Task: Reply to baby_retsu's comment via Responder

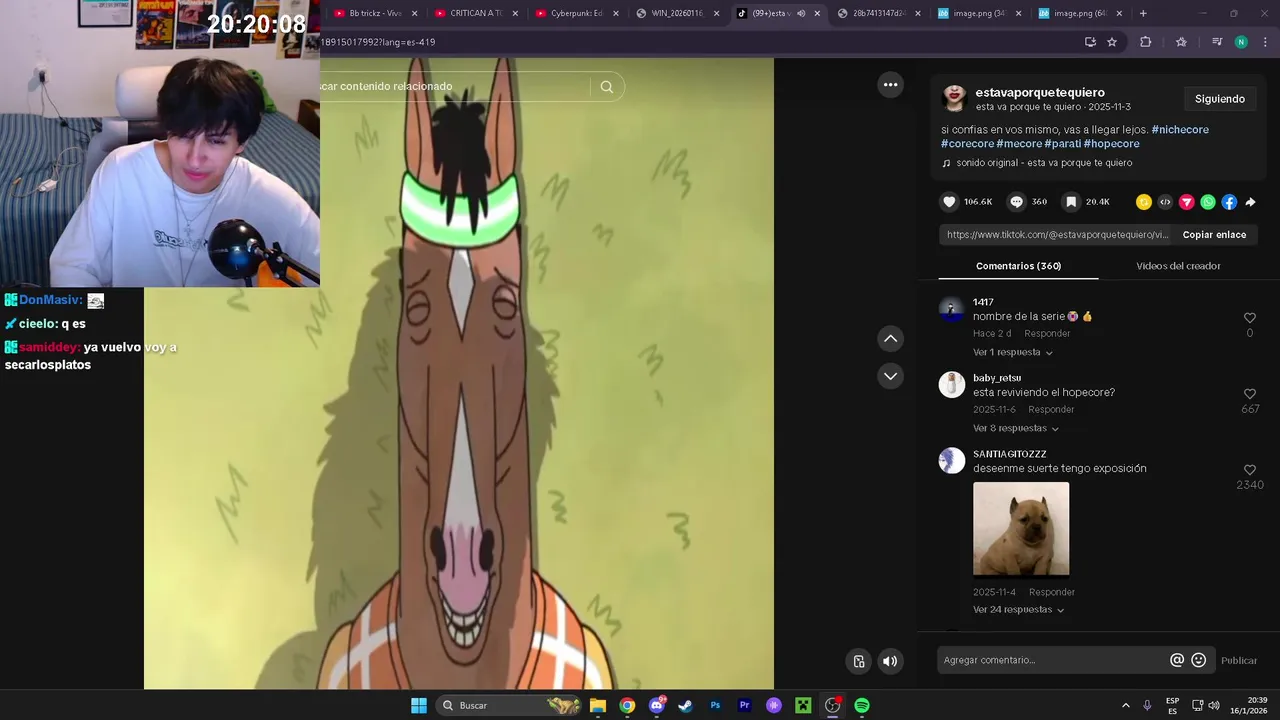Action: (1051, 410)
